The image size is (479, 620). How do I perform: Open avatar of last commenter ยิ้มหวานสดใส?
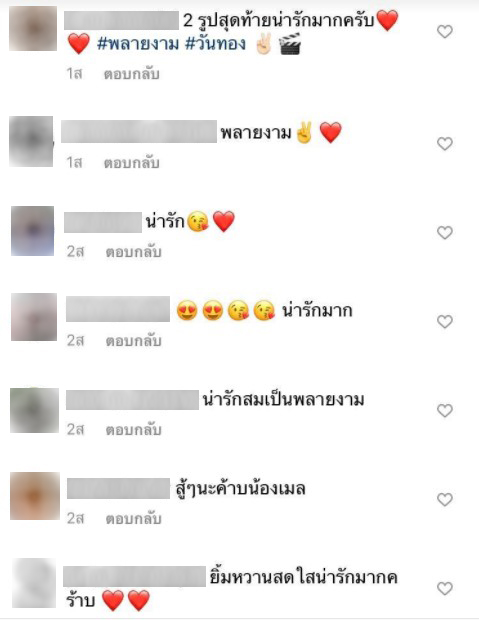[34, 583]
